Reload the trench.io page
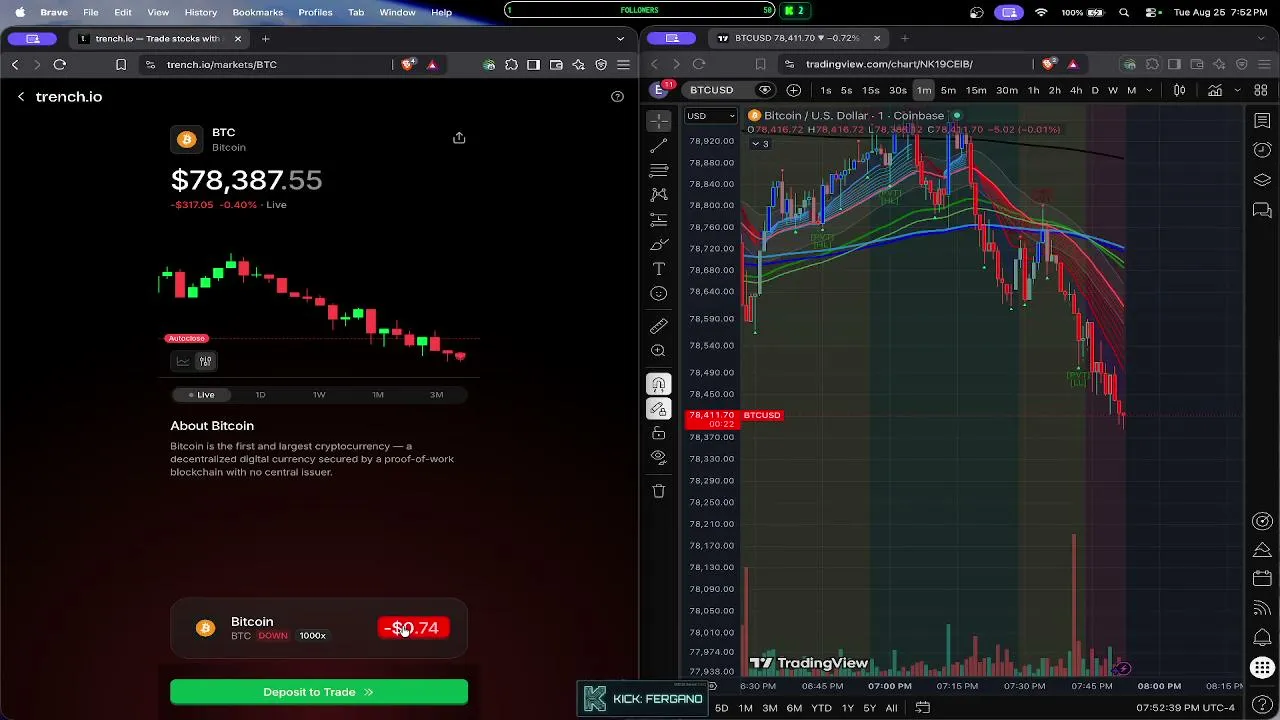Viewport: 1280px width, 720px height. [x=60, y=64]
